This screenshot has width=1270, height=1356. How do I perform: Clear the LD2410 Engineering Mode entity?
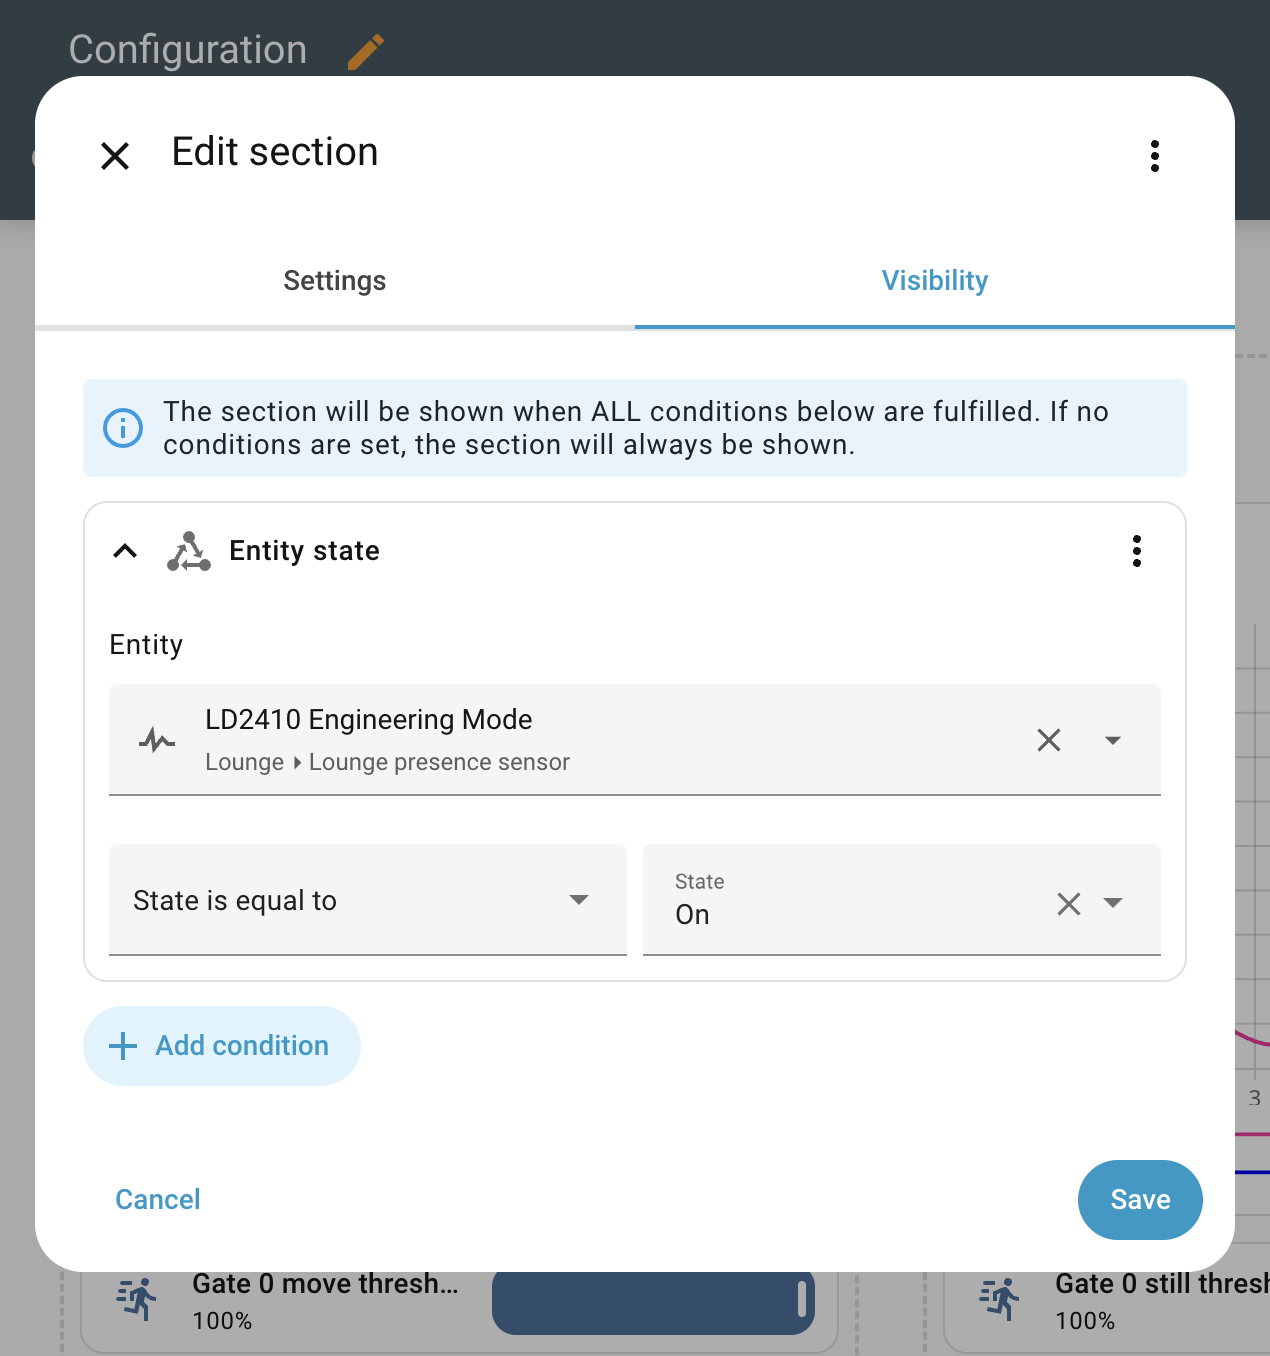(1049, 740)
